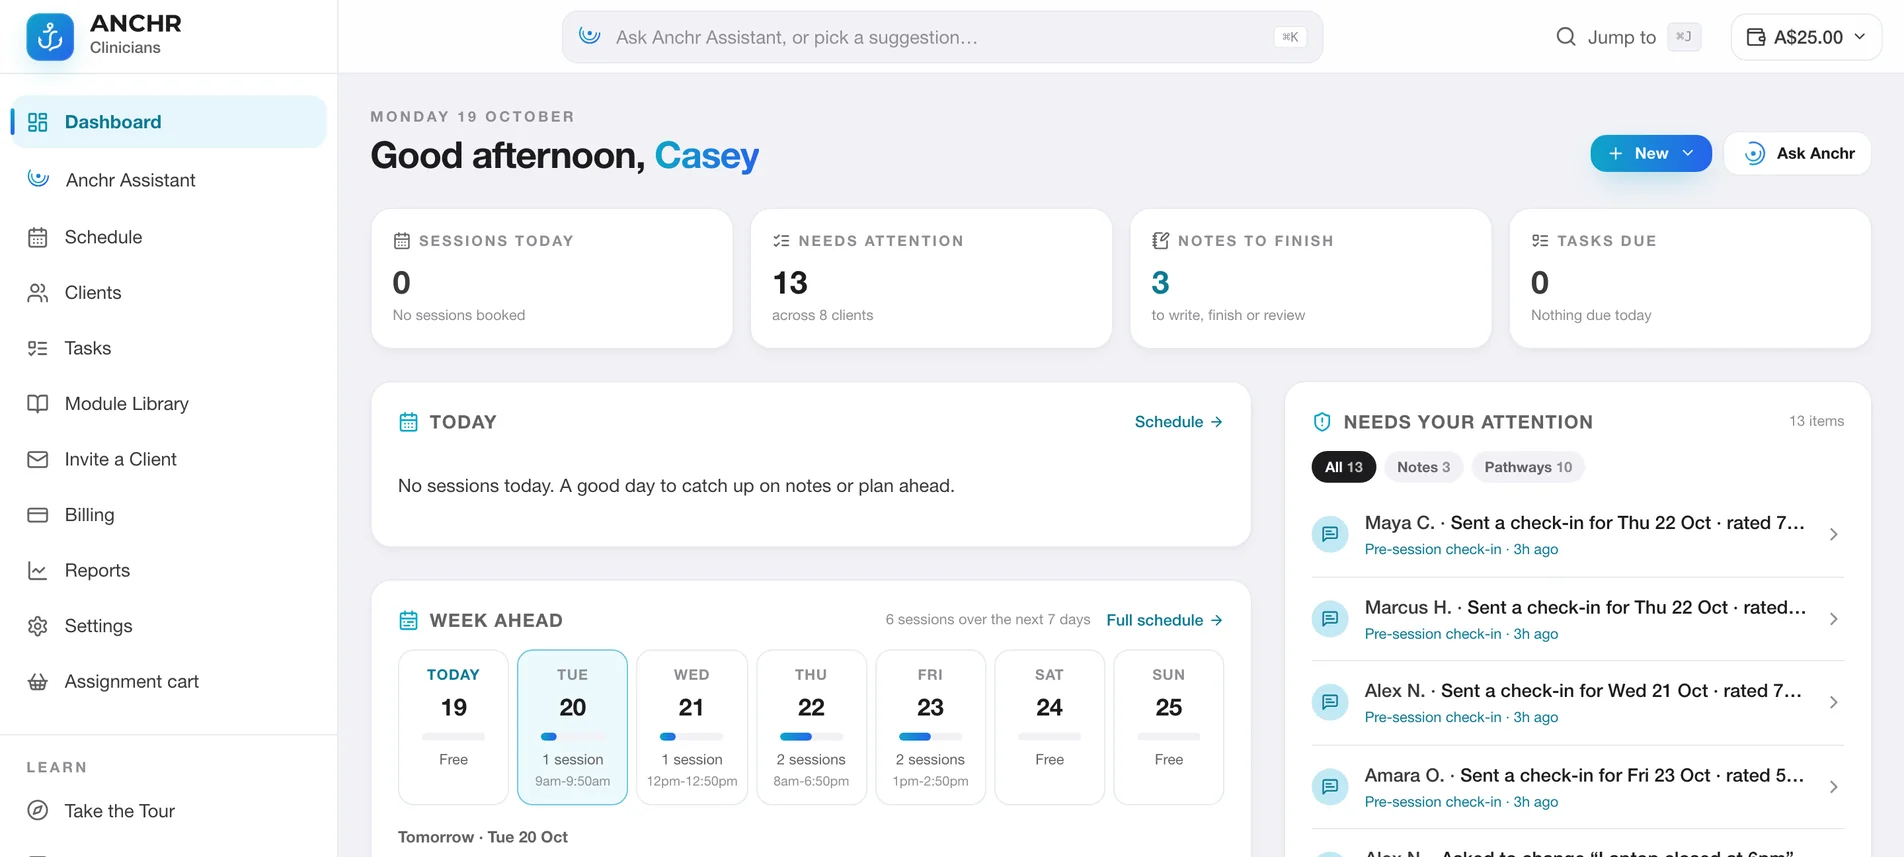The image size is (1904, 857).
Task: Click the Tasks Due summary card
Action: tap(1690, 279)
